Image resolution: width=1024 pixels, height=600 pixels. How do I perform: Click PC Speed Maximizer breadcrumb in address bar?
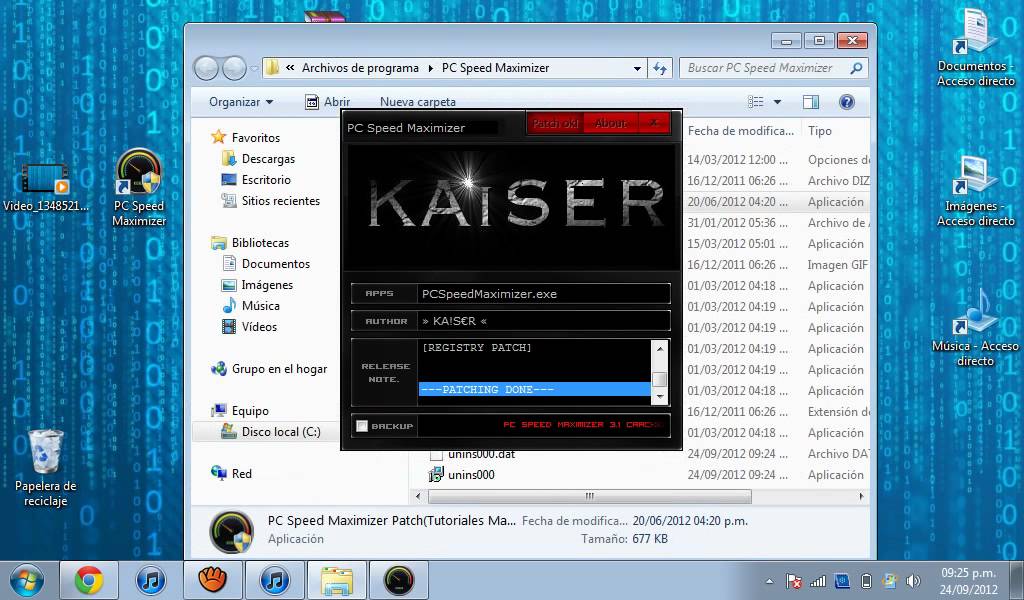click(x=495, y=68)
